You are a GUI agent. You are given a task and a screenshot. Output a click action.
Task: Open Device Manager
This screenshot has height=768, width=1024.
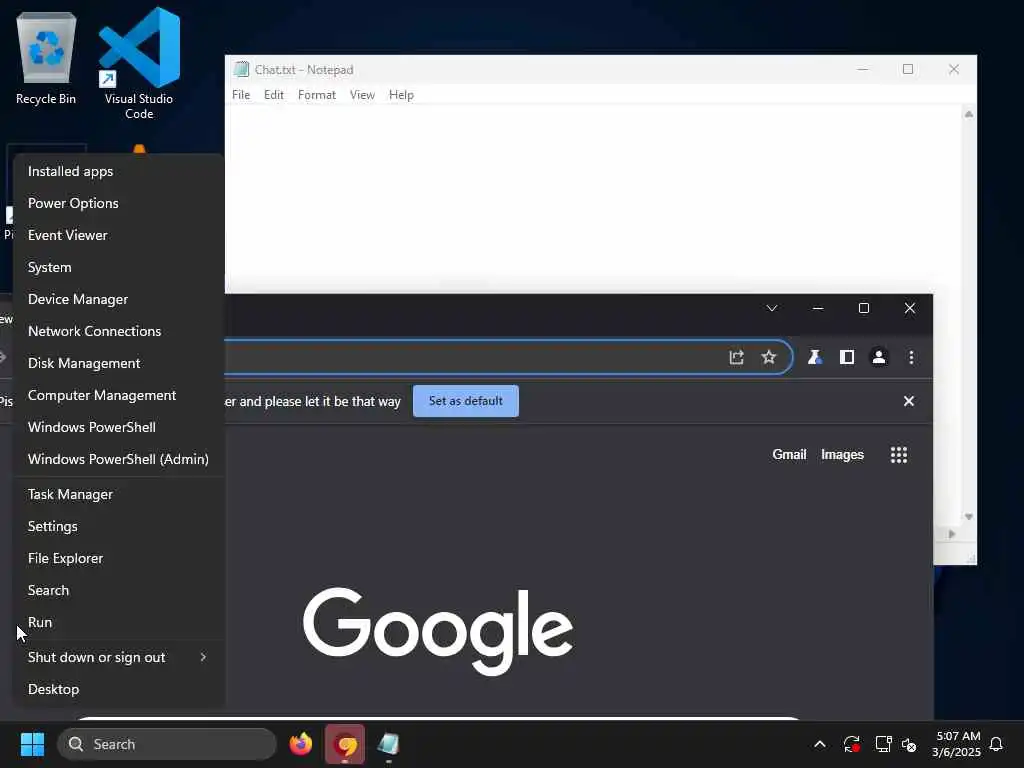(x=119, y=299)
